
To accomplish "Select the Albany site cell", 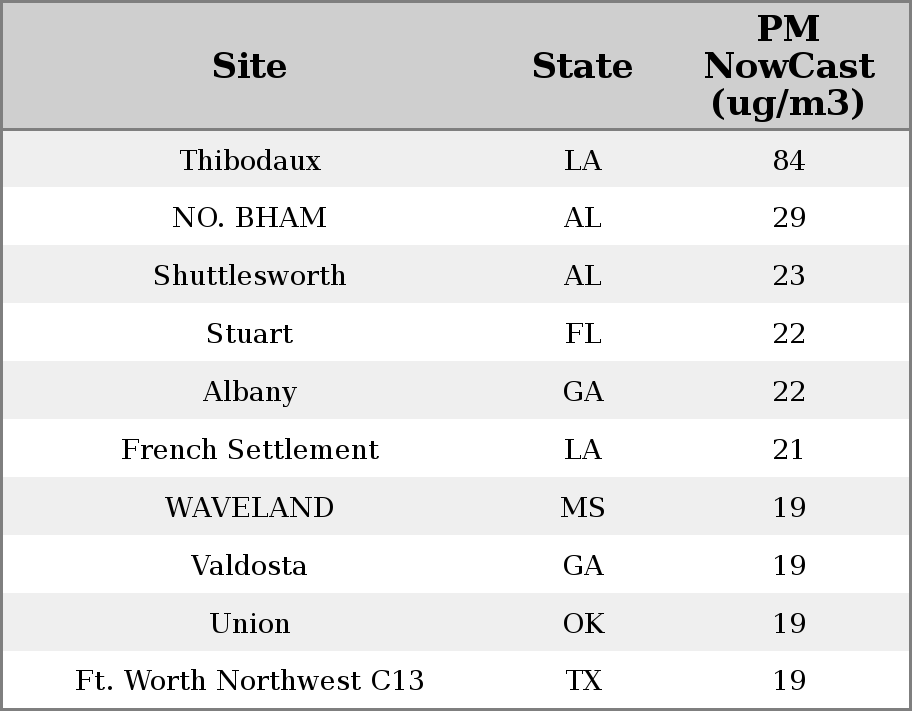I will tap(249, 391).
